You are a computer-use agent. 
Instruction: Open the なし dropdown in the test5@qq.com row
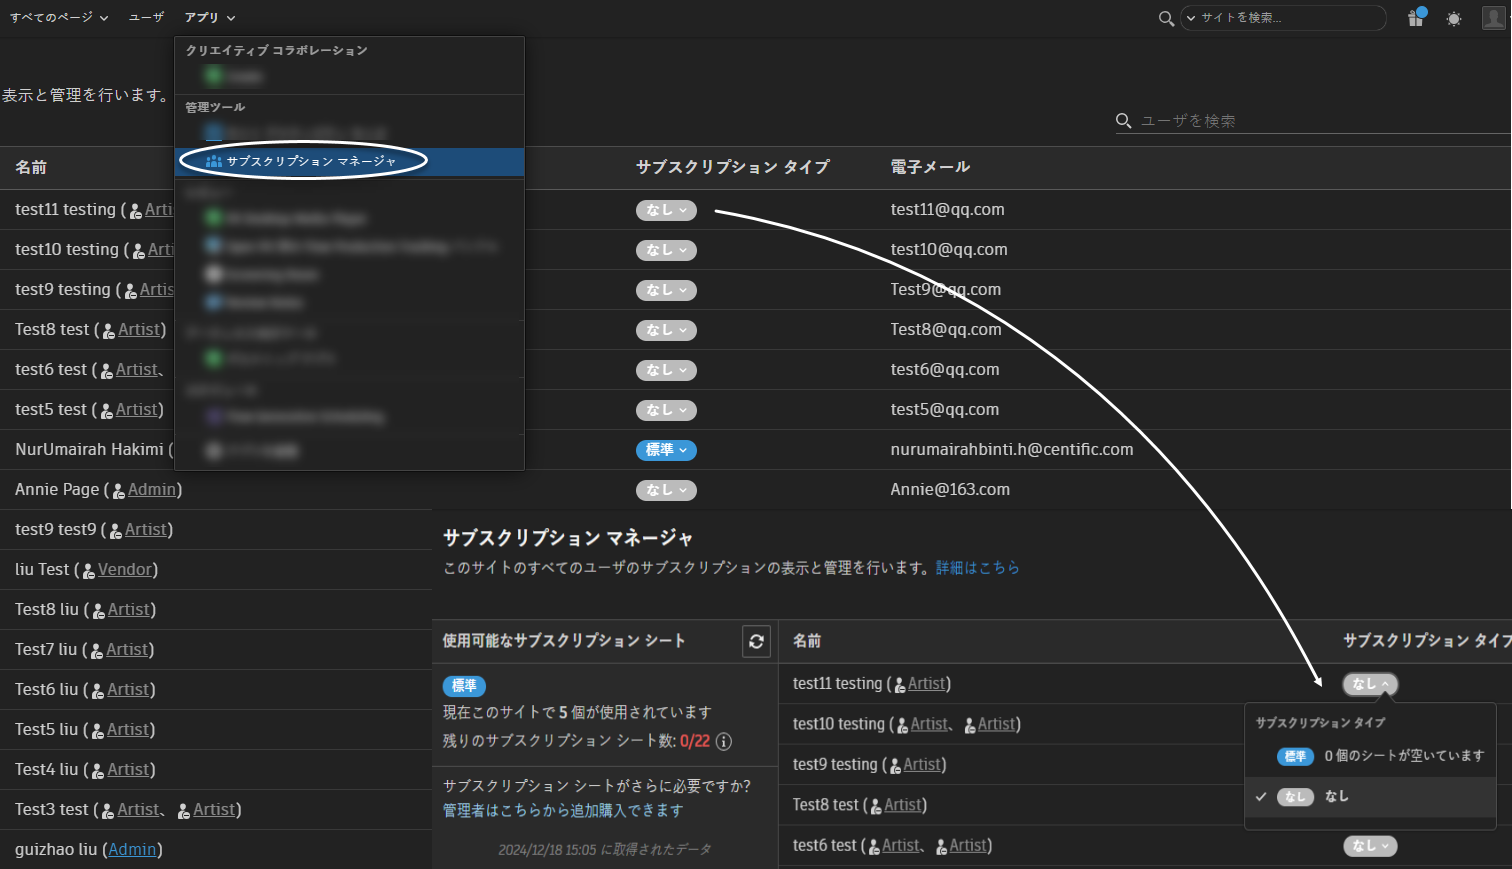[666, 410]
